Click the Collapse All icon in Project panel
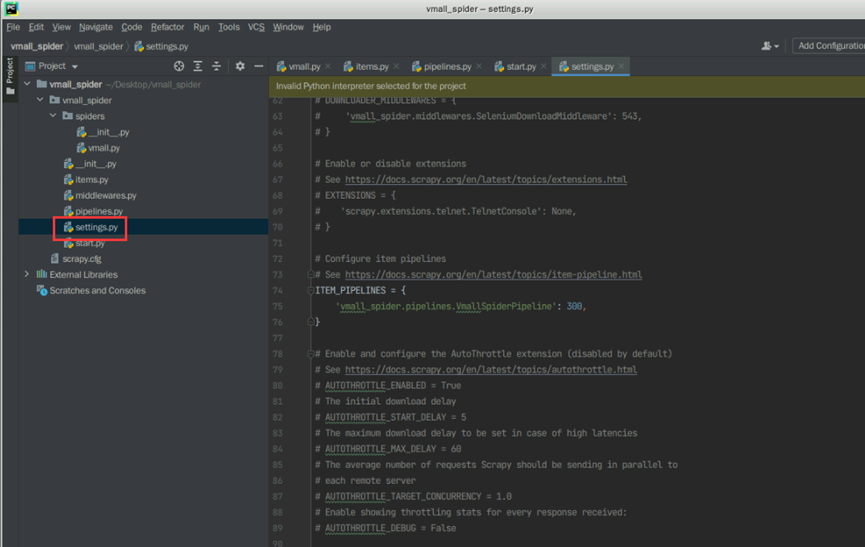Screen dimensions: 865x547 click(x=216, y=66)
